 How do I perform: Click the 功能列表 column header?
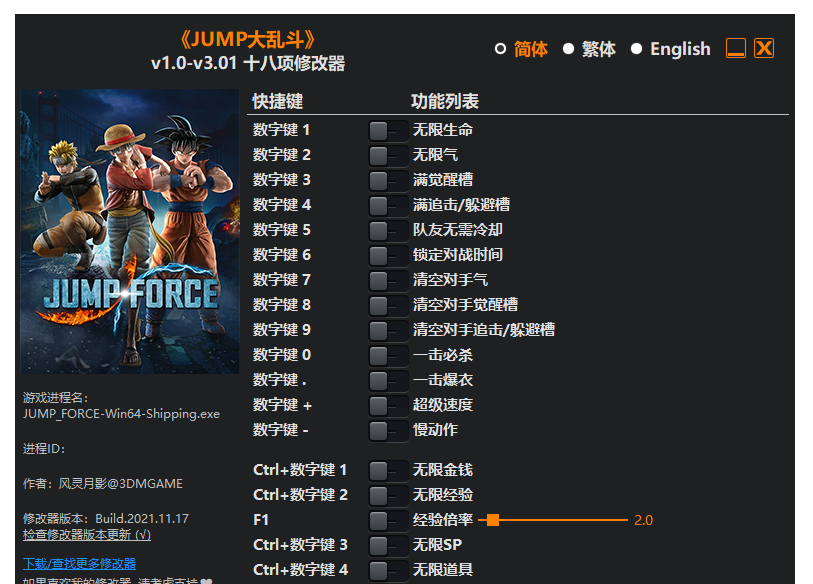445,101
